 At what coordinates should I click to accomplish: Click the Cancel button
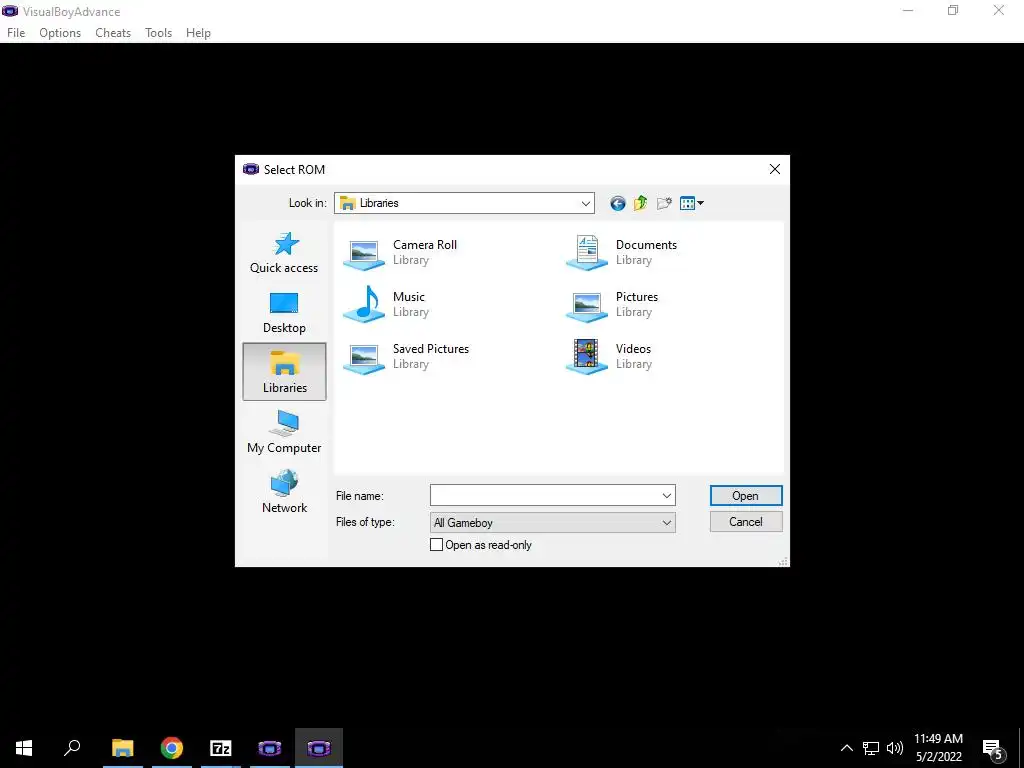(x=746, y=522)
